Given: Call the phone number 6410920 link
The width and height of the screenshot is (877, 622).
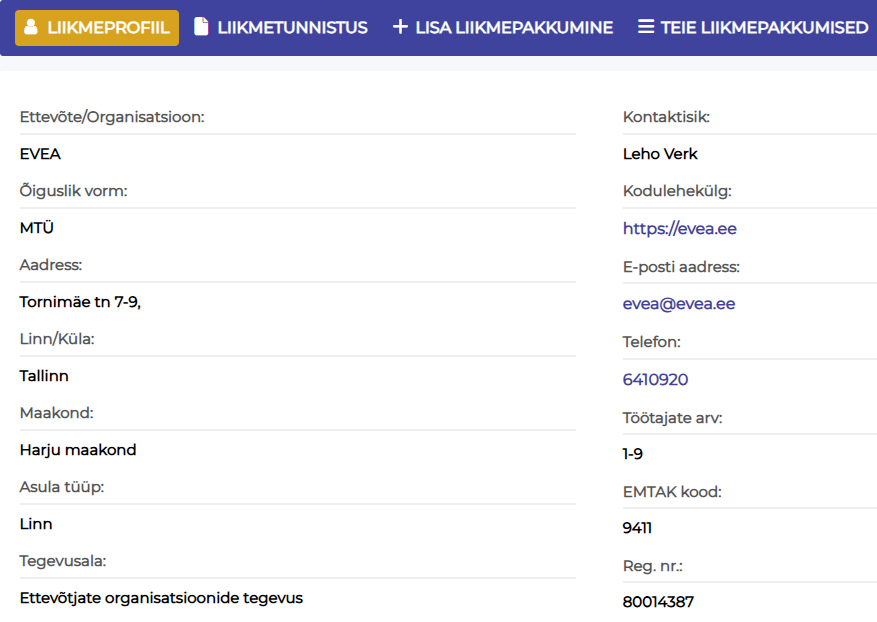Looking at the screenshot, I should [x=655, y=380].
